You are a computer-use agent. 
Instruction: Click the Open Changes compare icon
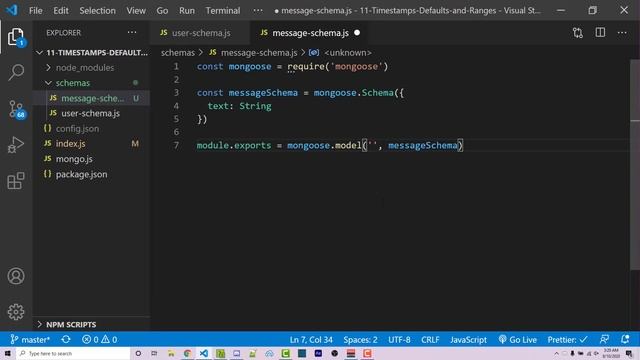tap(578, 33)
